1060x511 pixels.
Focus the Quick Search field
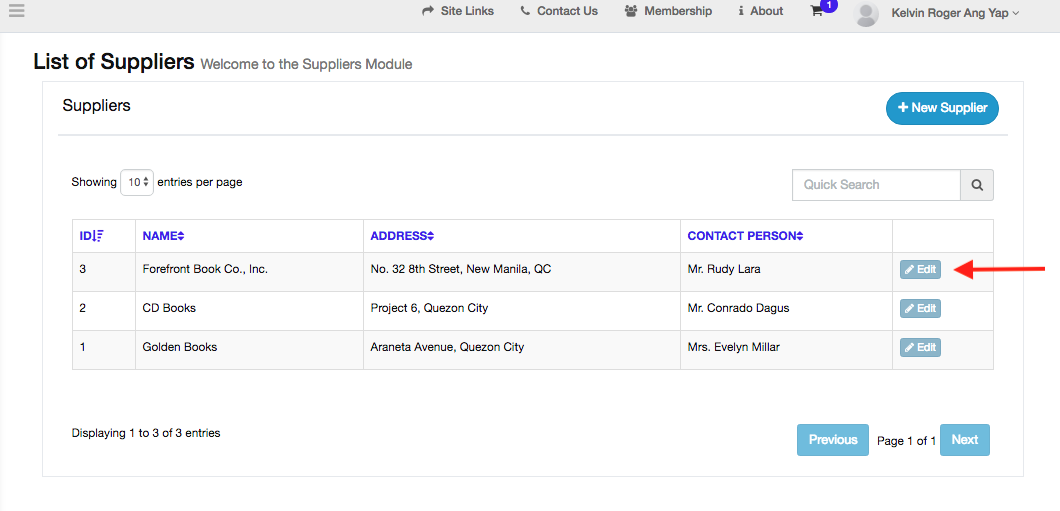876,185
